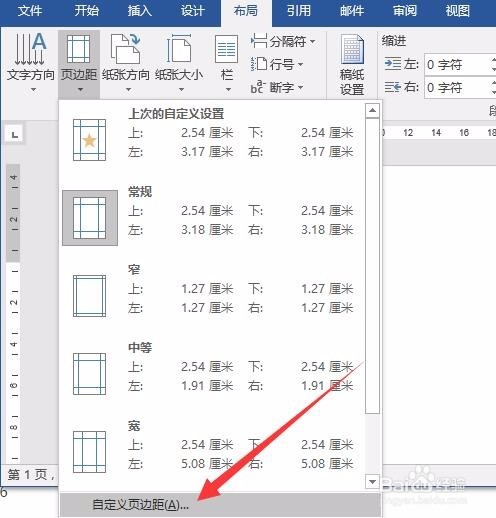Switch to the 审阅 tab
496x518 pixels.
coord(405,11)
